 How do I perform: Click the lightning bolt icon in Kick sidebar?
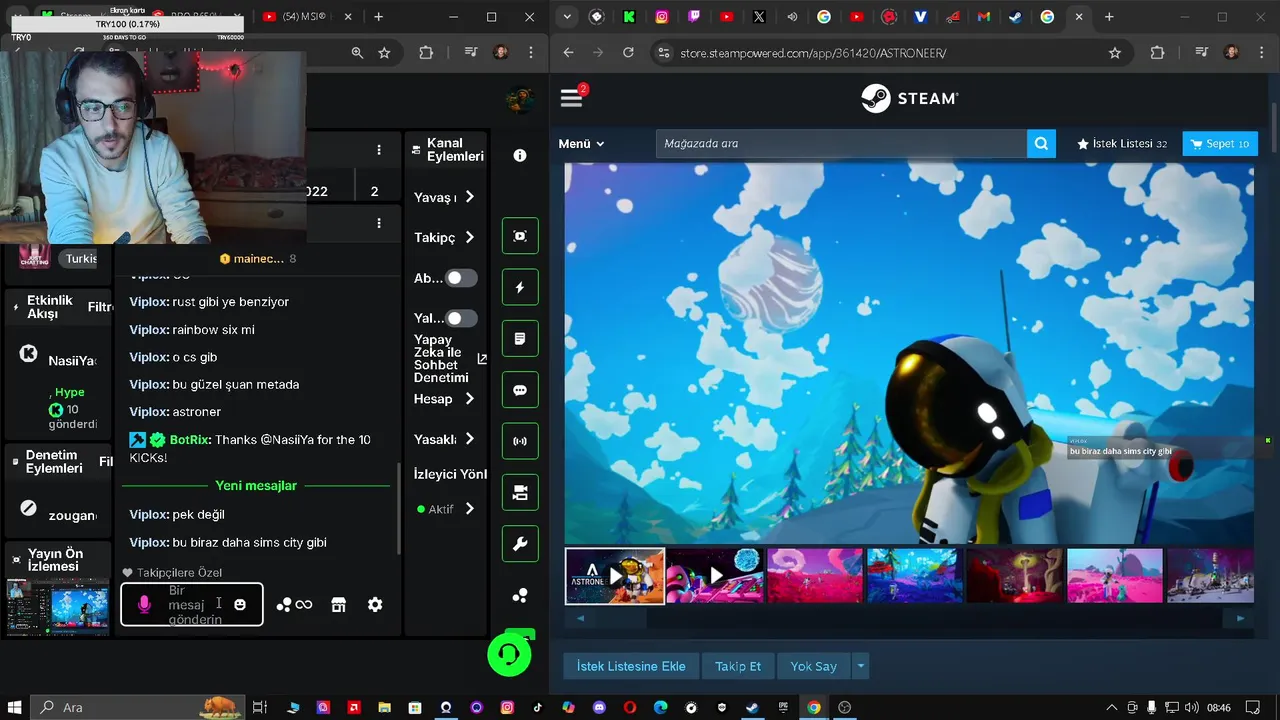[x=520, y=287]
